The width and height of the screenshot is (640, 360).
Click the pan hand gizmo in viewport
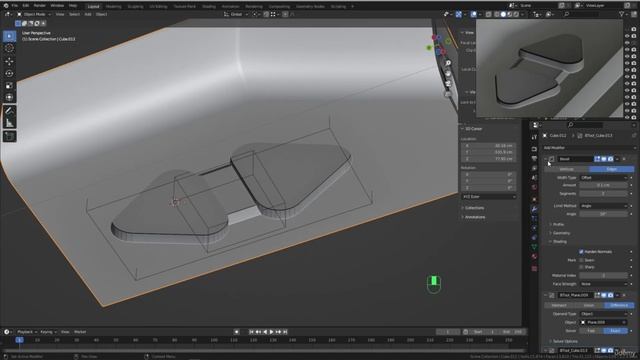point(448,73)
